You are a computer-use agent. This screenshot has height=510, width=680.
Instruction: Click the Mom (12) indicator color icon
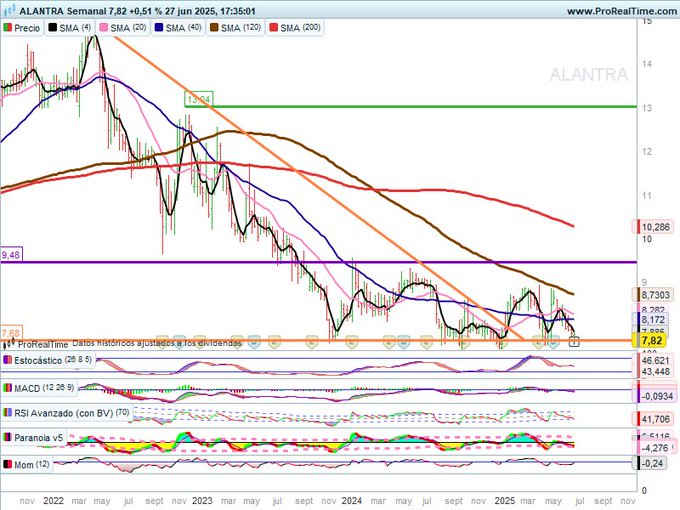[7, 464]
